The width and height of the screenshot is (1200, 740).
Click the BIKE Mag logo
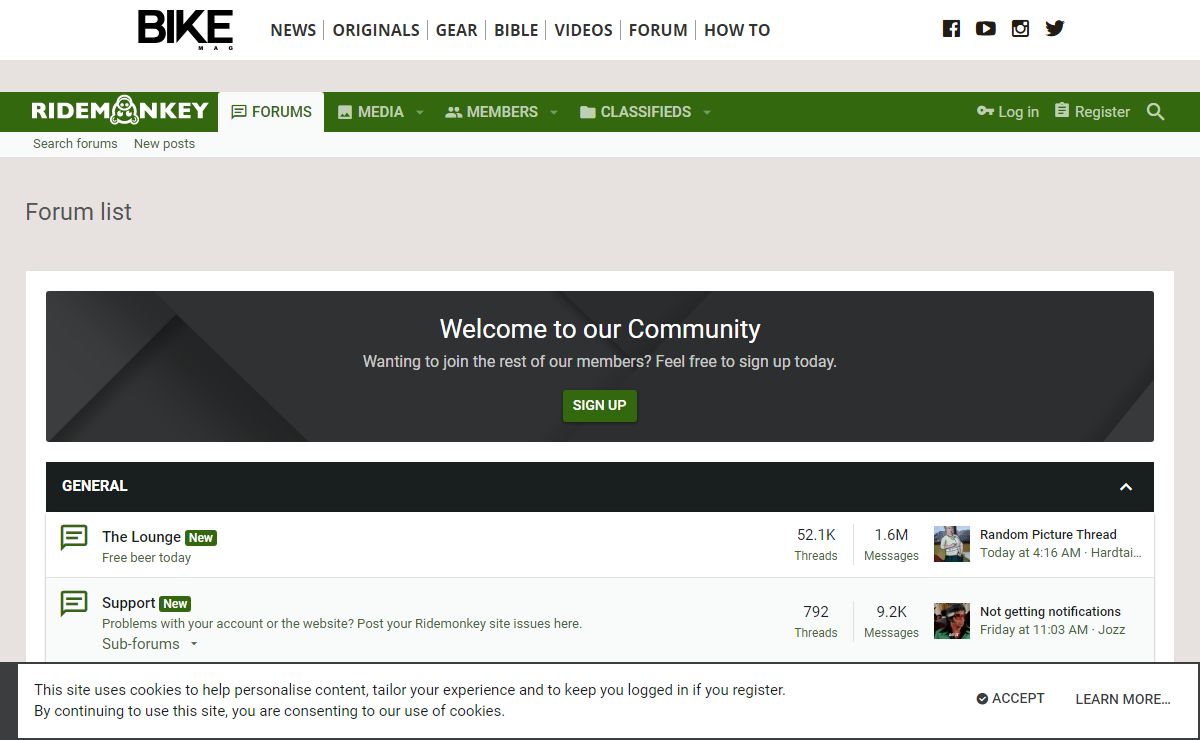pos(185,30)
